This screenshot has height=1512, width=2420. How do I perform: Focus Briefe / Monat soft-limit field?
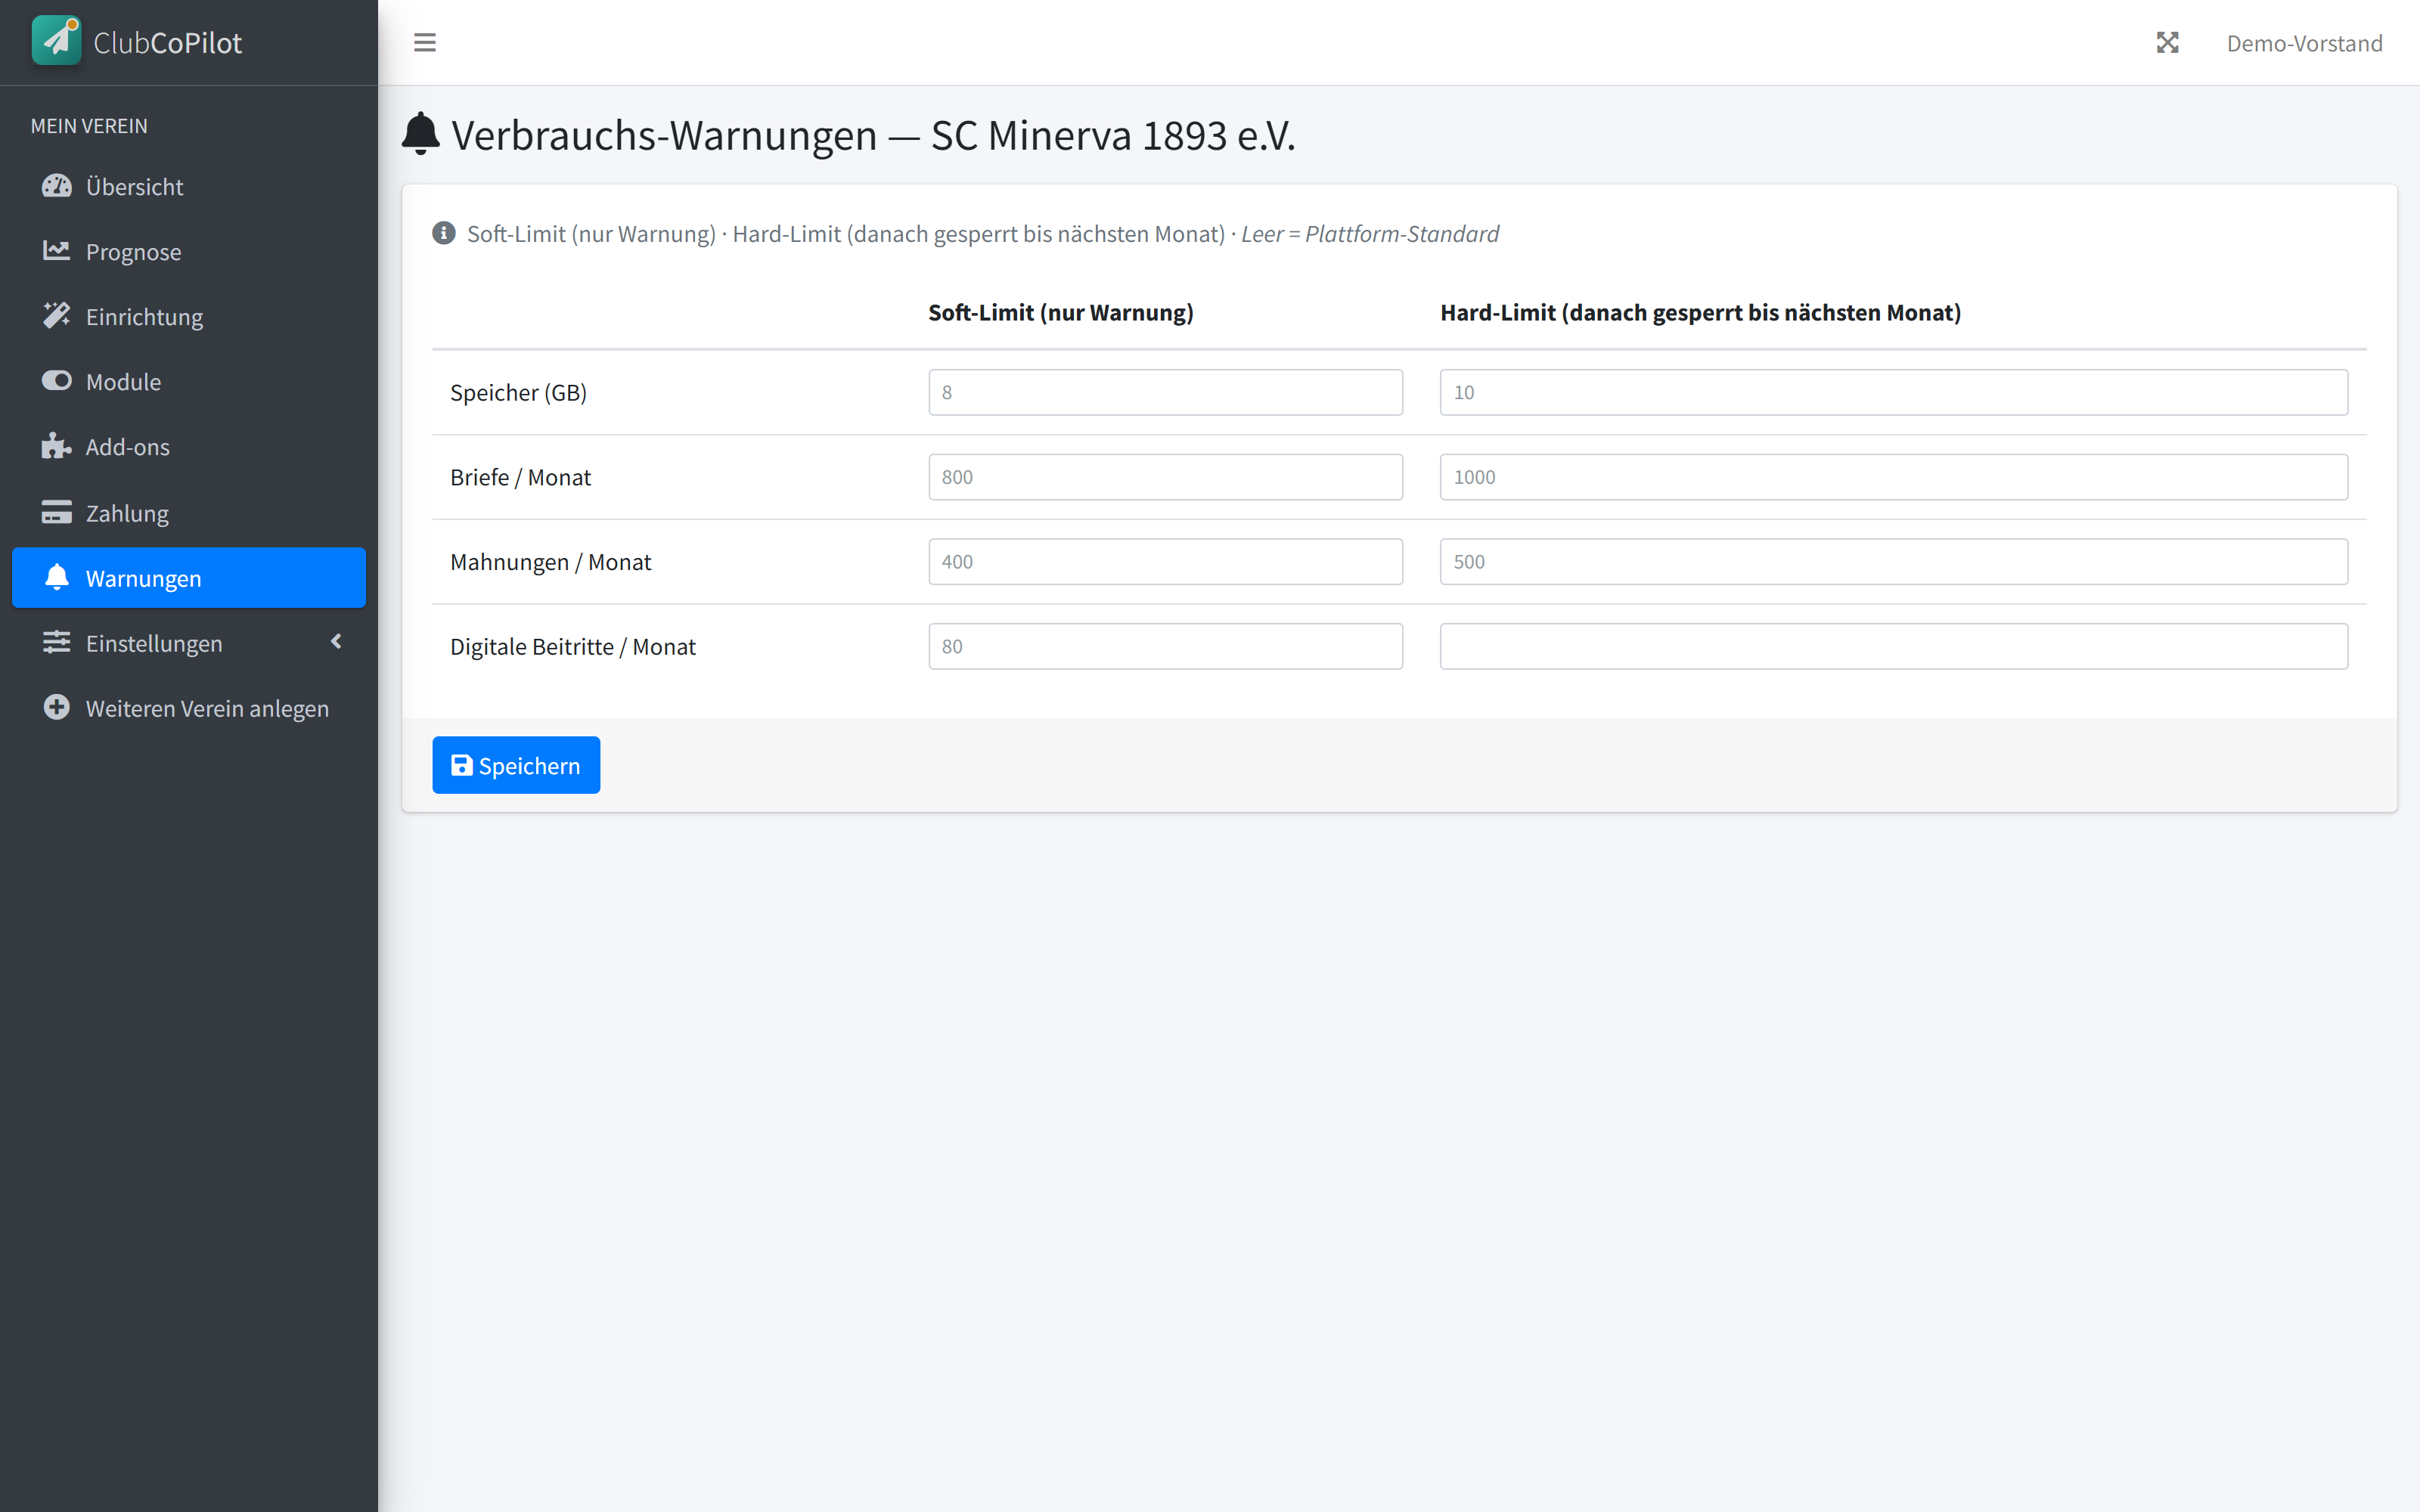[x=1165, y=477]
